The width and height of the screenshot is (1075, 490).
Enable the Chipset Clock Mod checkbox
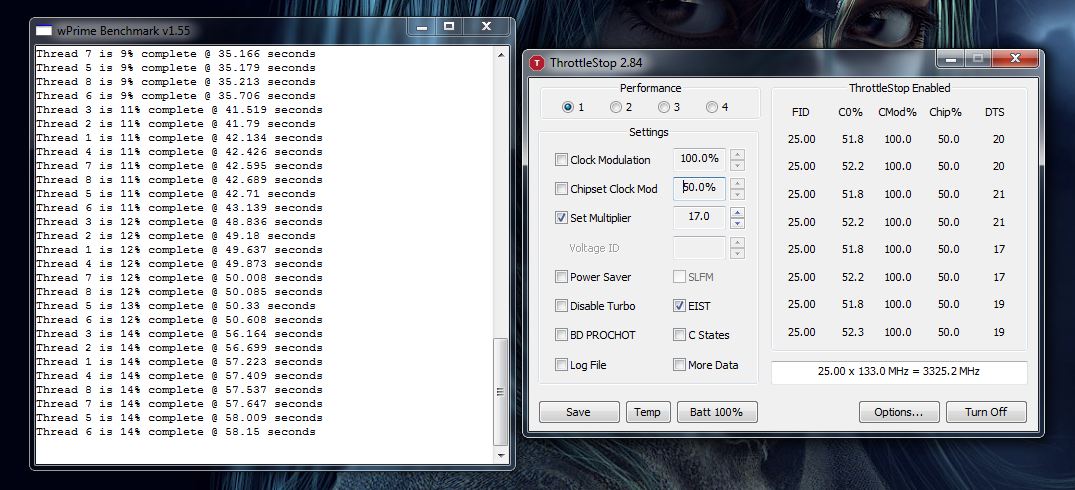(x=561, y=188)
